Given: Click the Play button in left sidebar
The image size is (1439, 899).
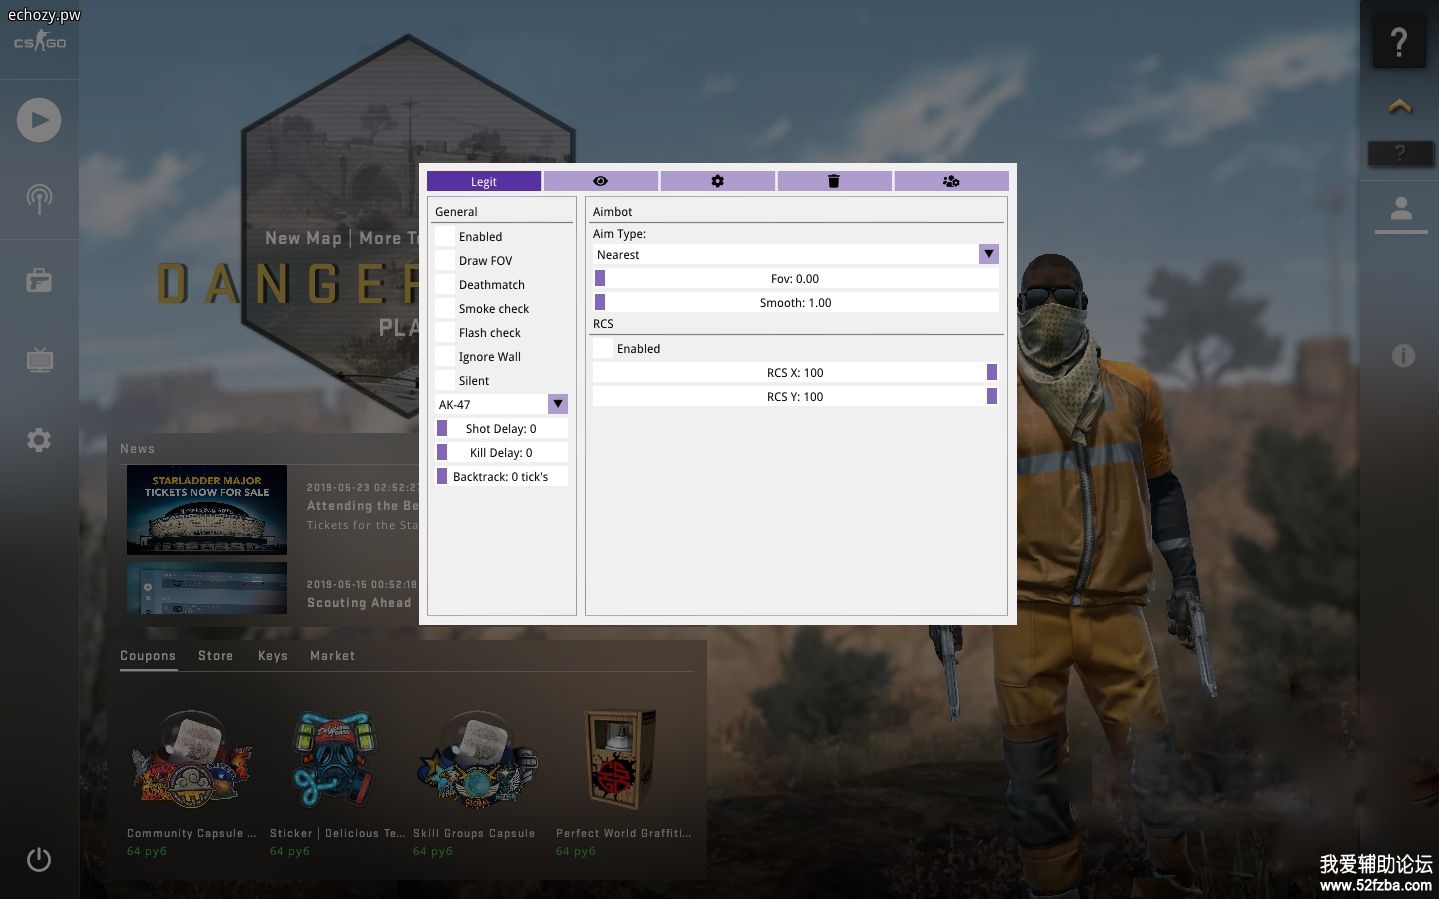Looking at the screenshot, I should coord(39,121).
